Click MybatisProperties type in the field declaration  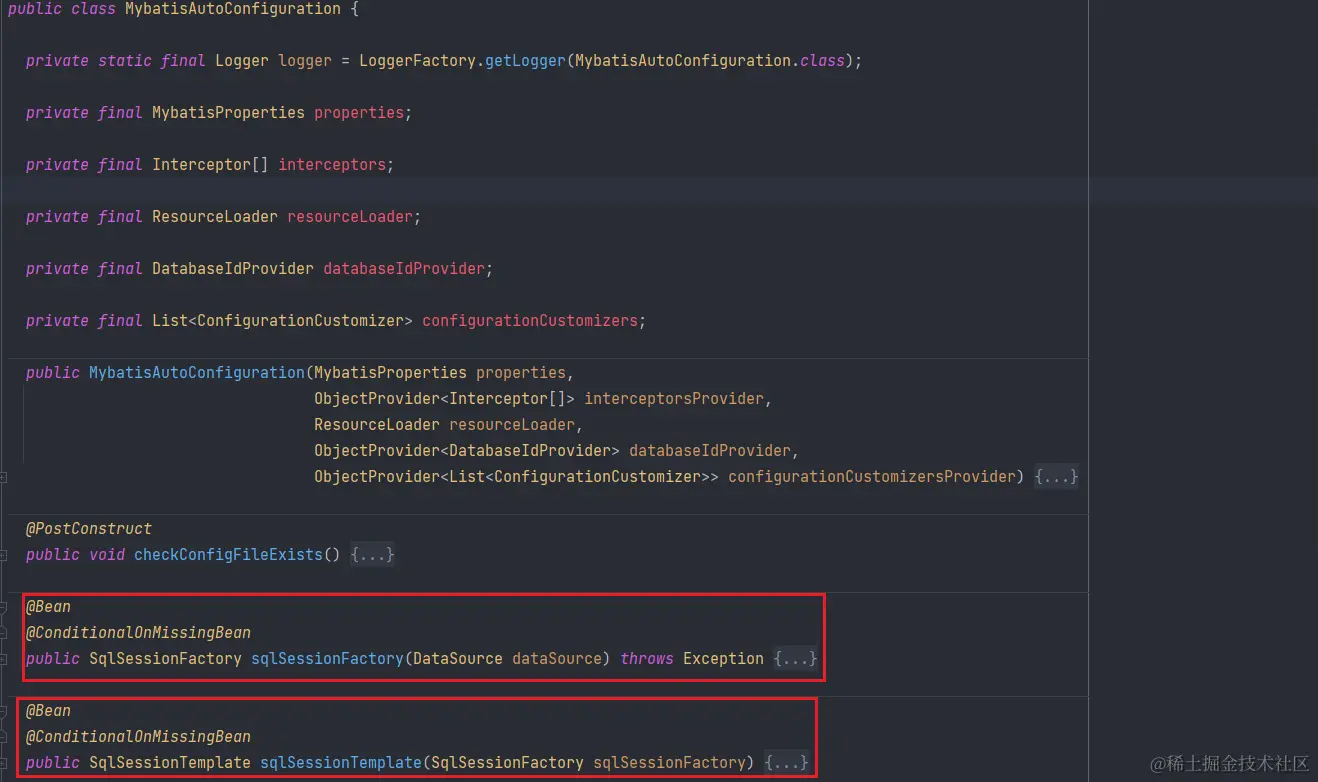228,113
